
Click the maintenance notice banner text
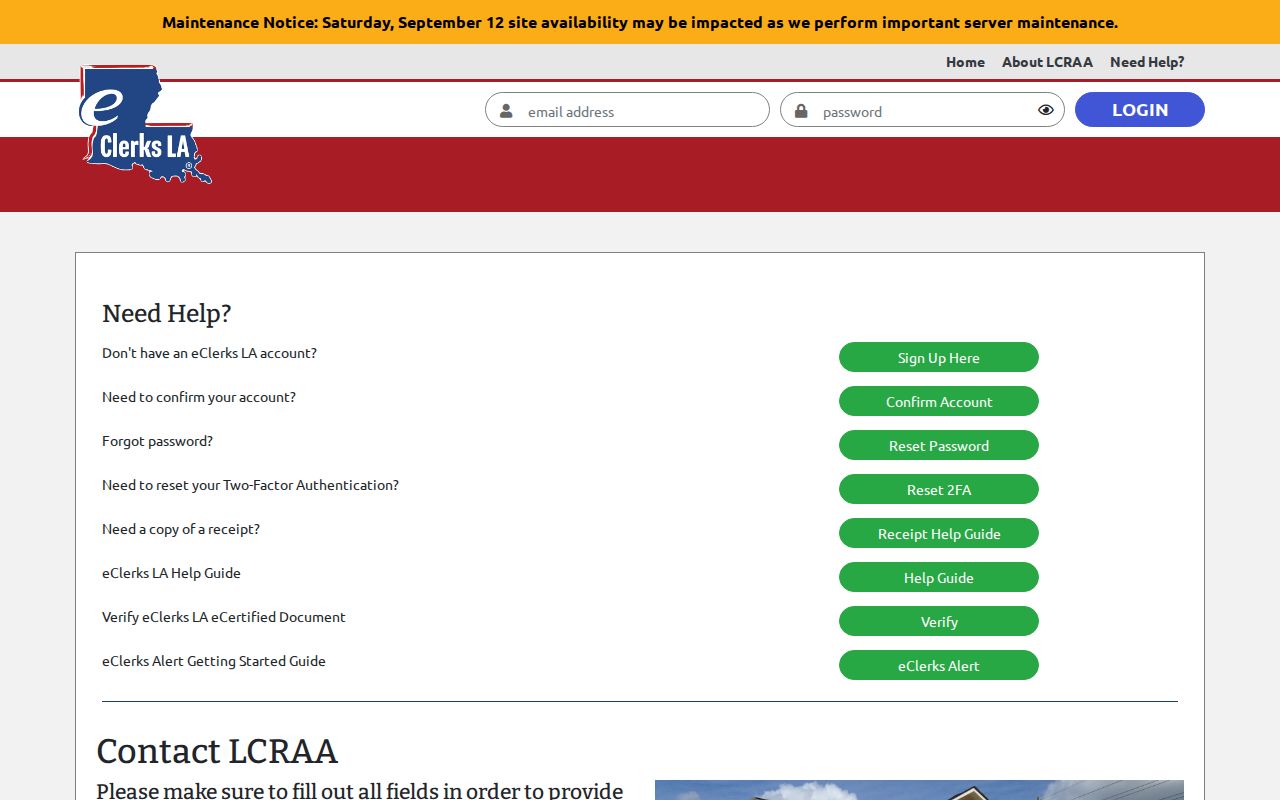click(640, 22)
